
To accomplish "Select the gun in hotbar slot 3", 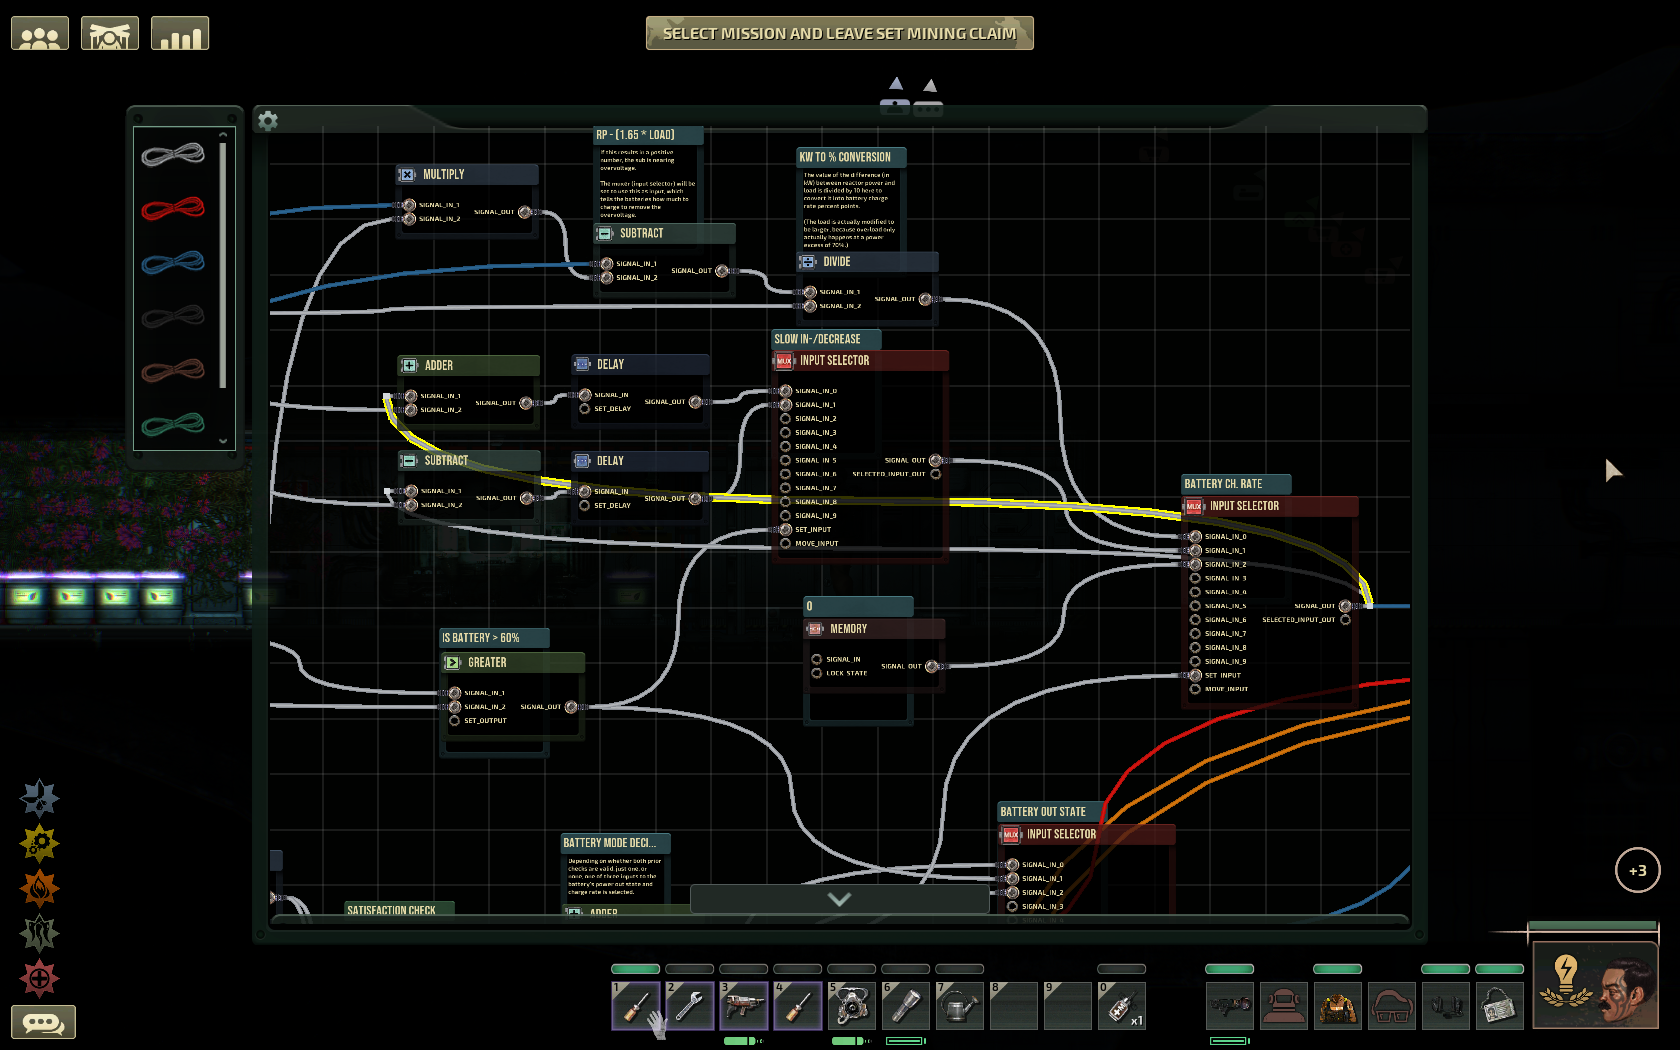I will point(744,1005).
